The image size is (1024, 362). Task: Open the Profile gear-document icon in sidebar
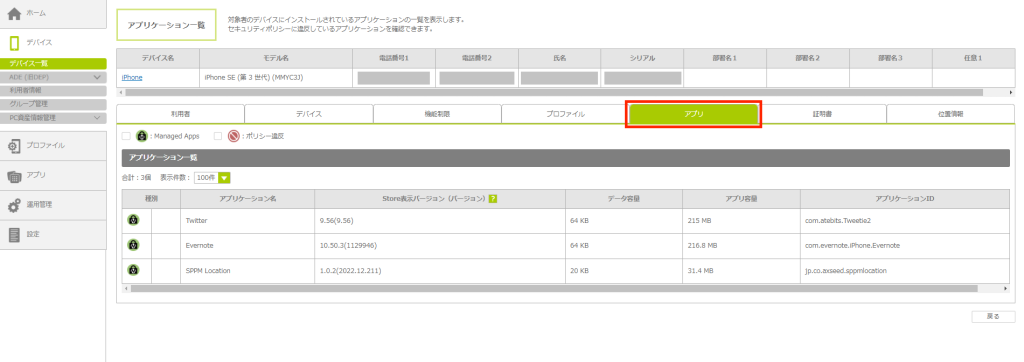[x=14, y=146]
